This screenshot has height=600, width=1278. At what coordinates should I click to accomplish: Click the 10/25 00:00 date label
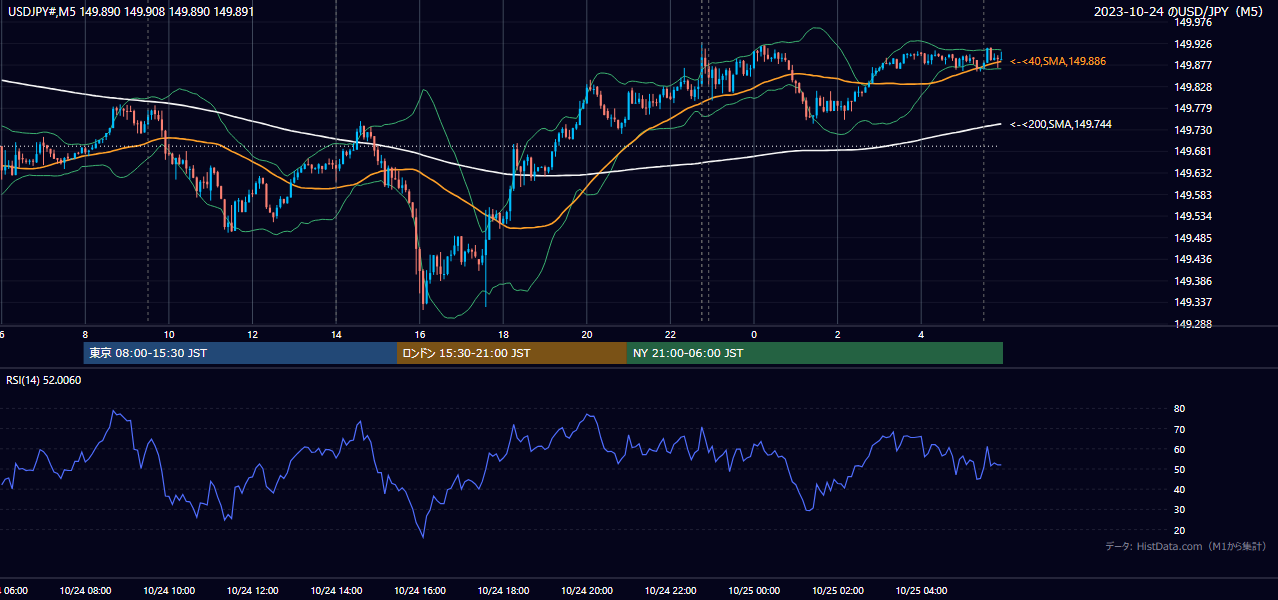pos(754,590)
